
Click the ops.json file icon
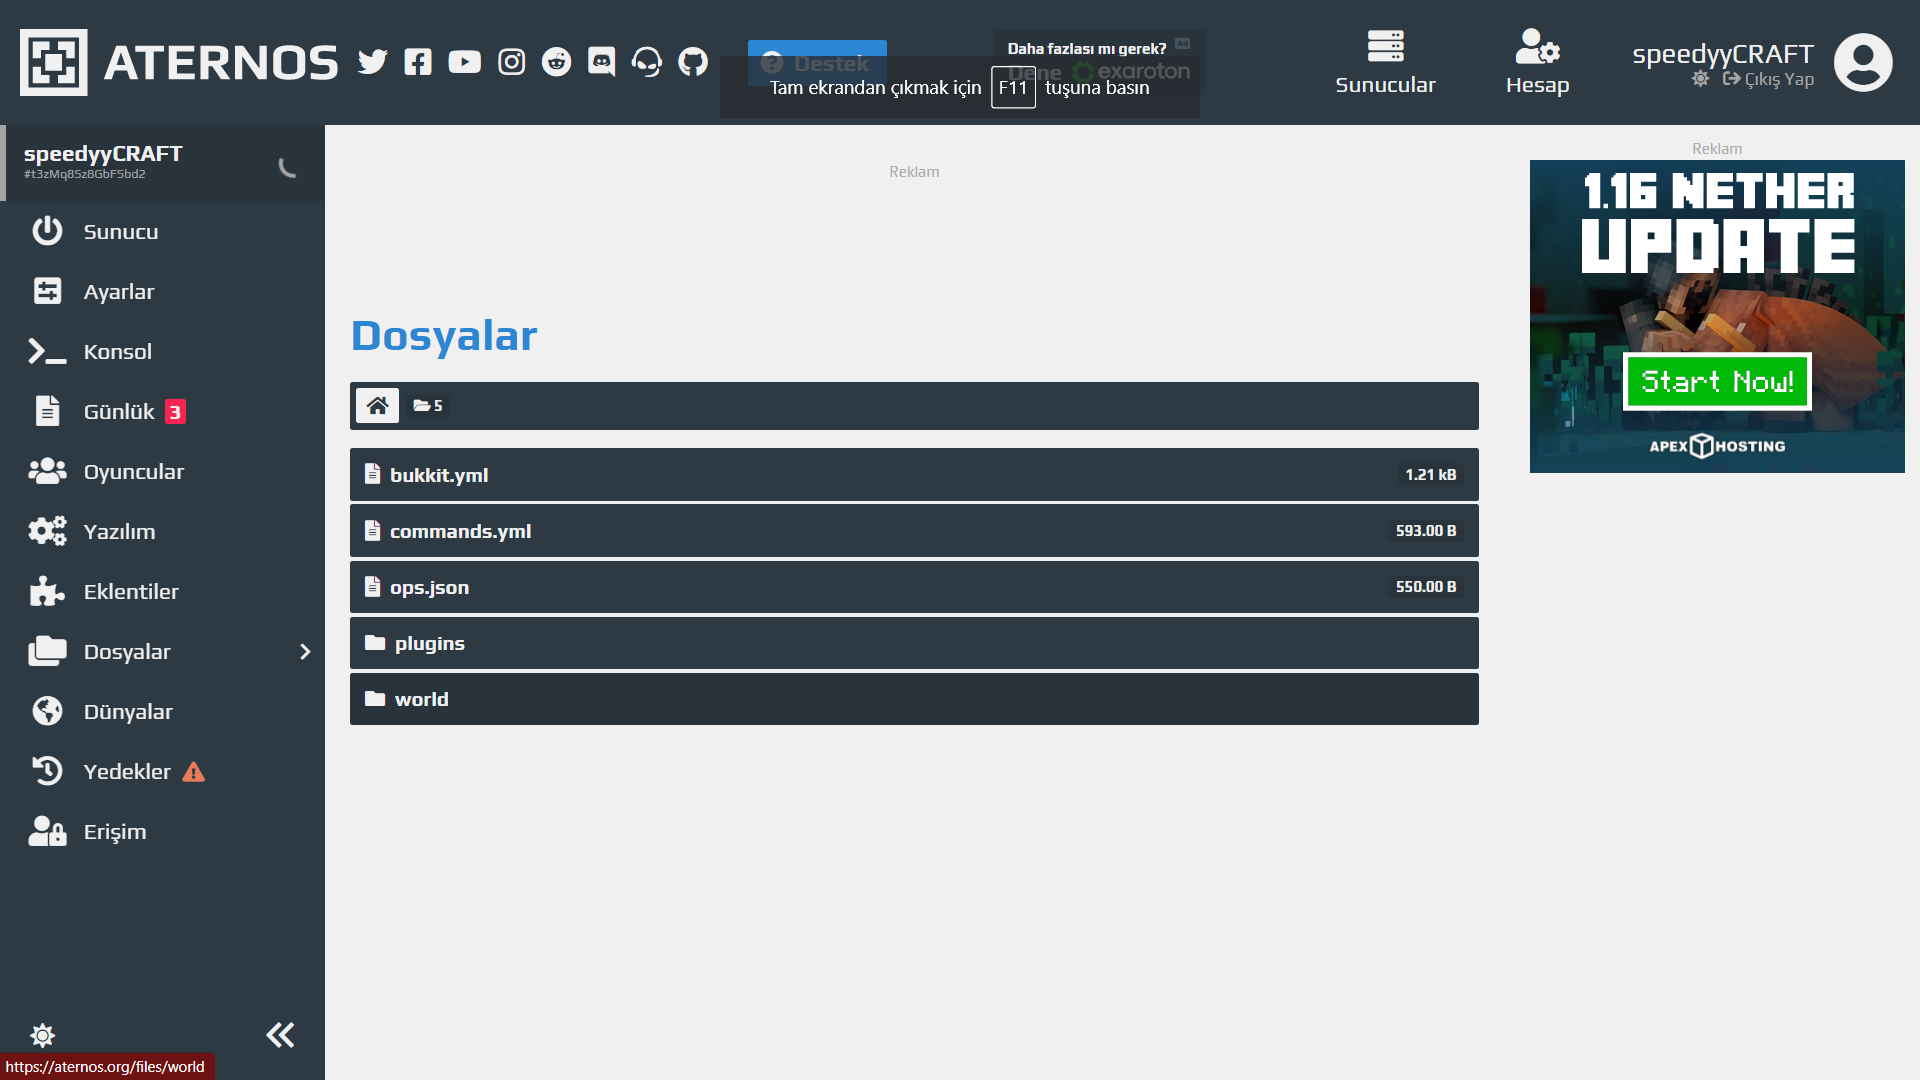coord(372,586)
